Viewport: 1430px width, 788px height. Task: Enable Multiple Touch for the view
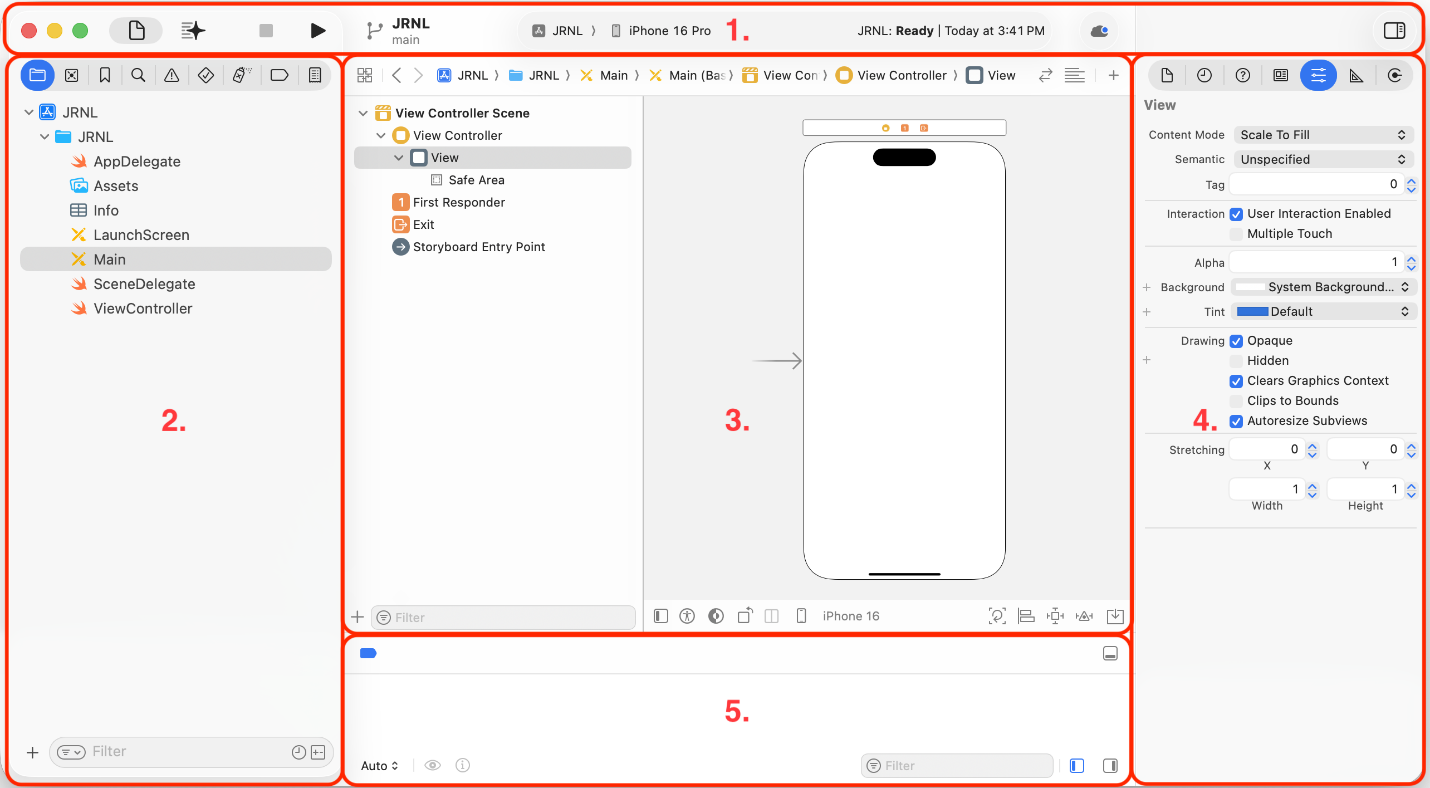pos(1236,233)
